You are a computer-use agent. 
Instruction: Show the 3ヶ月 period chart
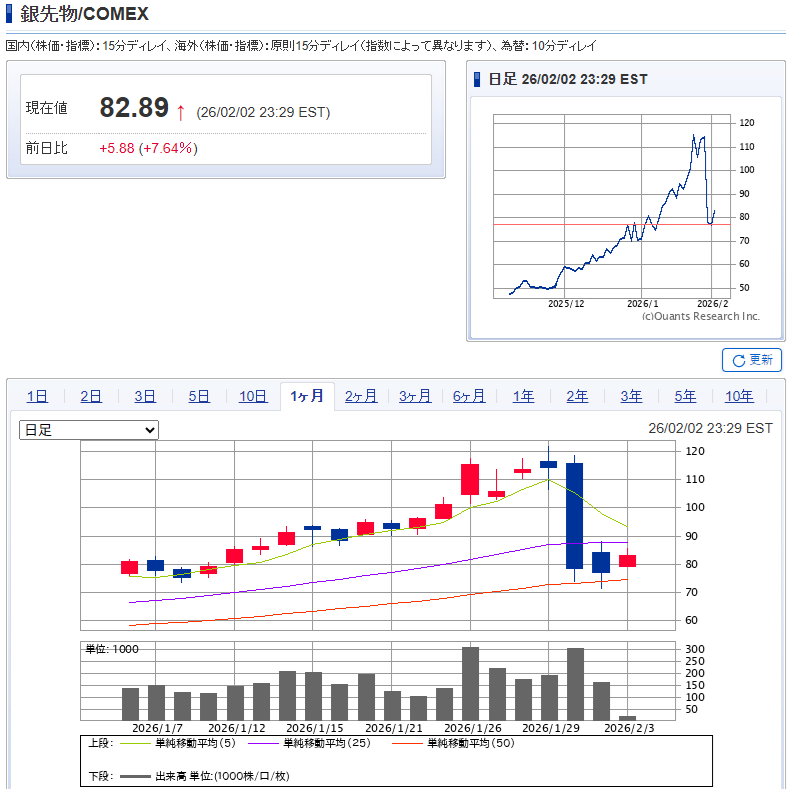pyautogui.click(x=415, y=396)
